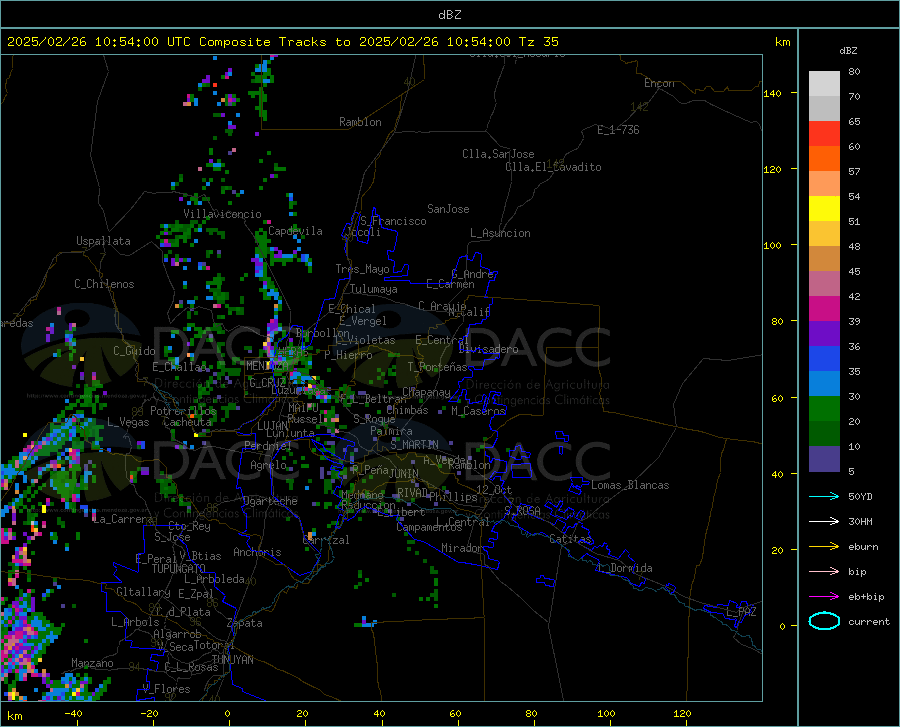Click the Uspallata place label
900x727 pixels.
(x=103, y=241)
